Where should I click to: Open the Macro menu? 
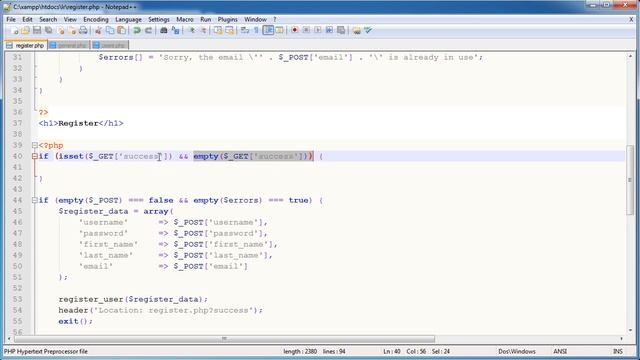click(x=184, y=19)
